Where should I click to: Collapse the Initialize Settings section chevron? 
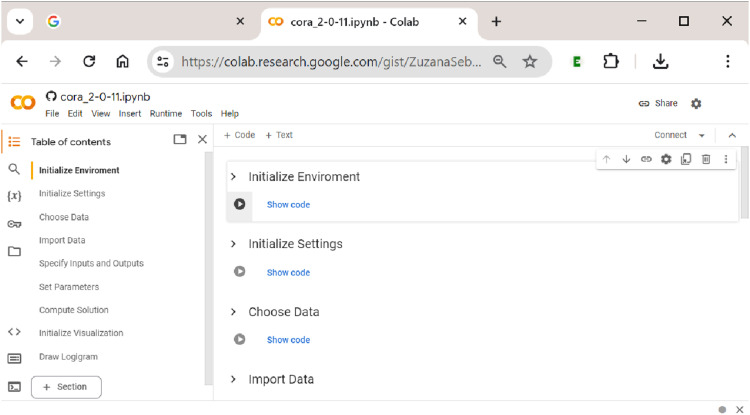[x=233, y=244]
